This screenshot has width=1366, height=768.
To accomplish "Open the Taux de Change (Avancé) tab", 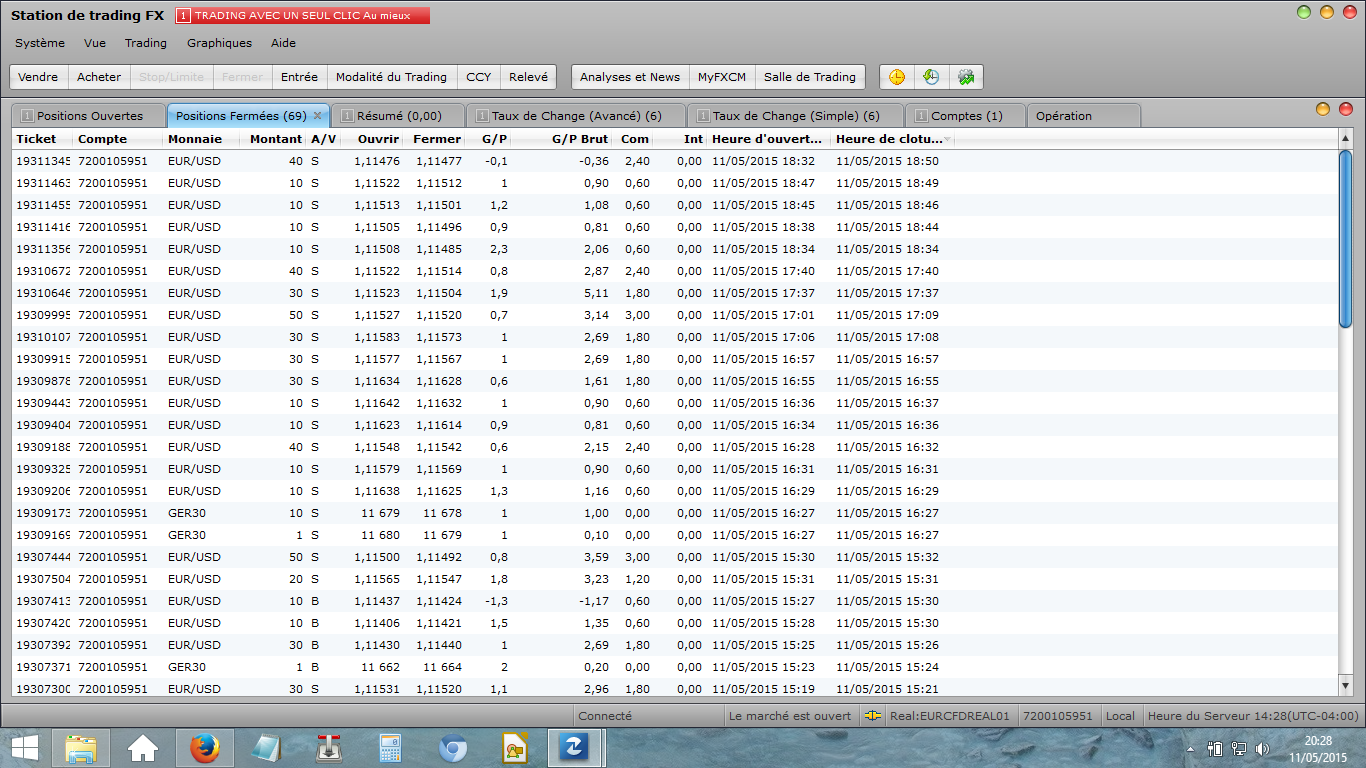I will click(x=577, y=116).
